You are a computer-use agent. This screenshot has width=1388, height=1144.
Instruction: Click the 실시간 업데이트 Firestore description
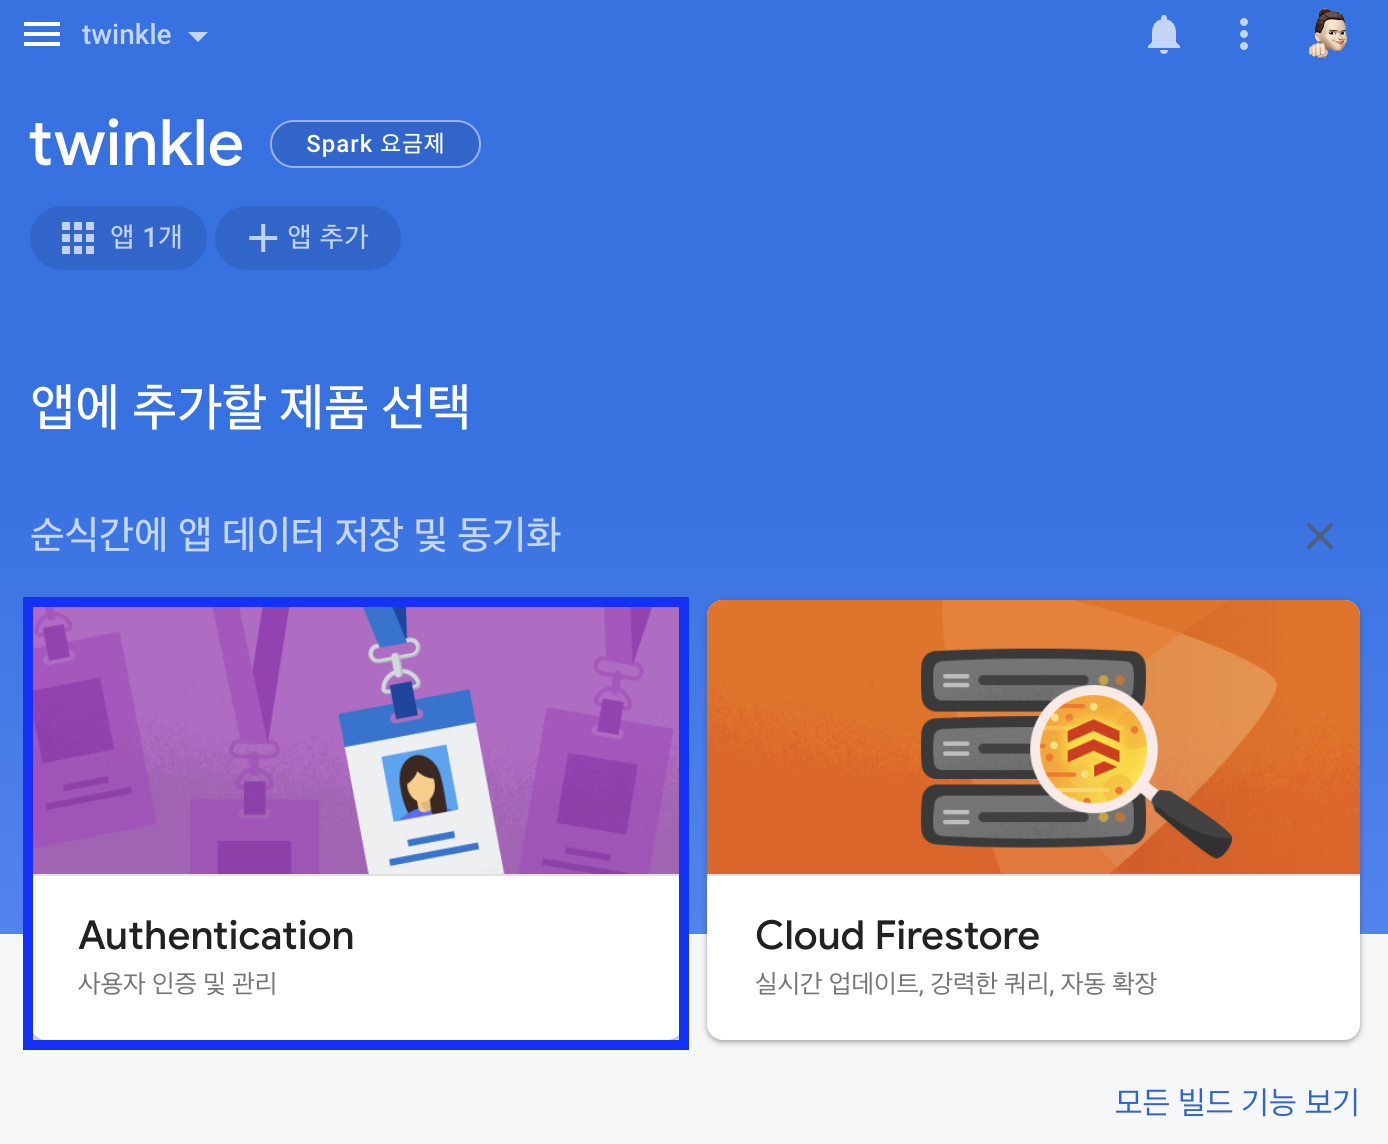click(x=956, y=984)
